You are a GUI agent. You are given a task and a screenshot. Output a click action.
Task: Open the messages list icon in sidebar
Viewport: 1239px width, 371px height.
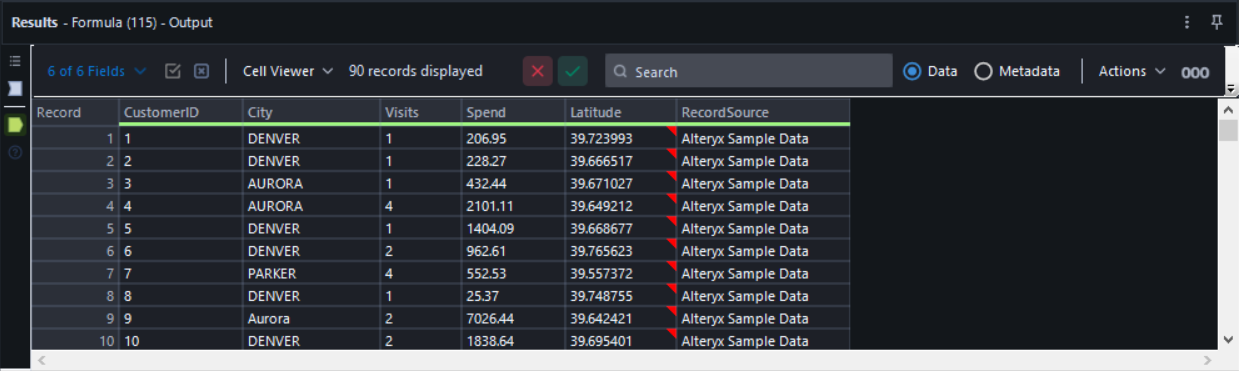coord(15,61)
